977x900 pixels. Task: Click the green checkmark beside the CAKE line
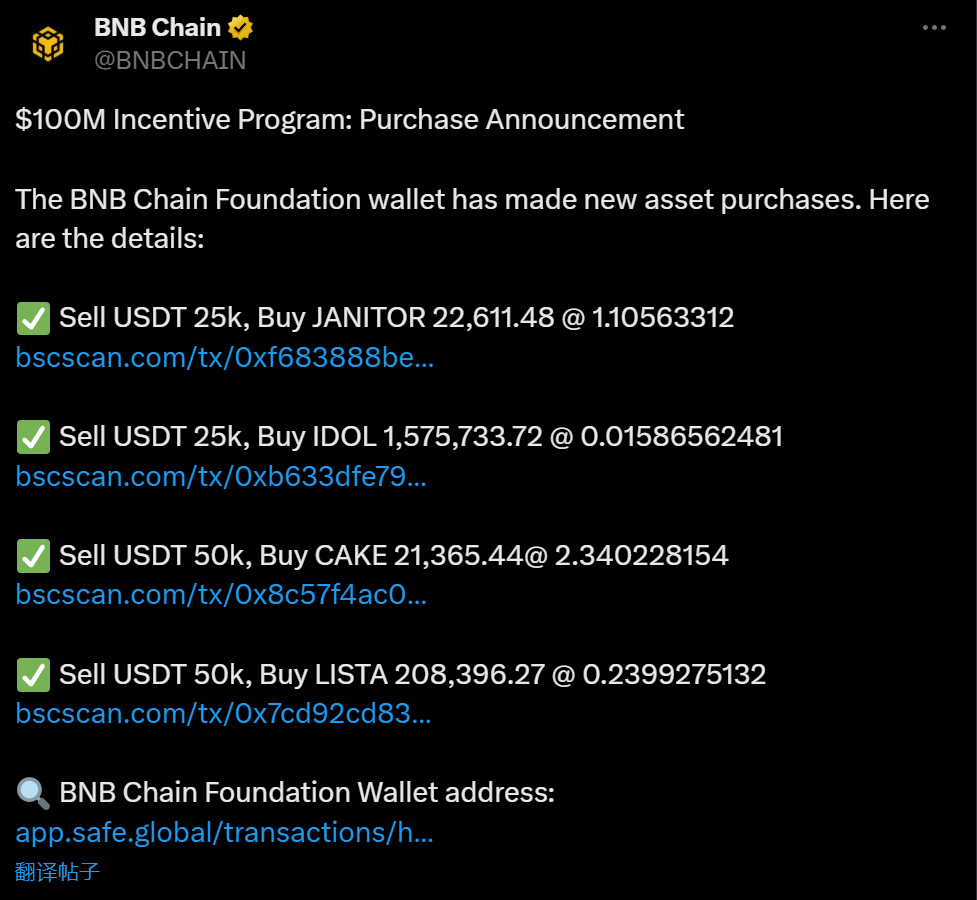(33, 556)
